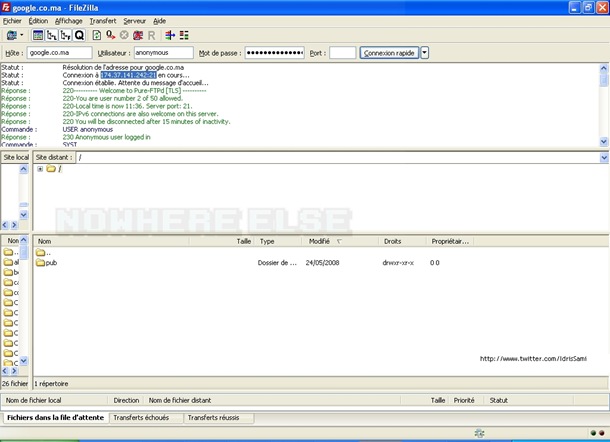This screenshot has width=610, height=442.
Task: Select the root folder in remote tree
Action: tap(54, 168)
